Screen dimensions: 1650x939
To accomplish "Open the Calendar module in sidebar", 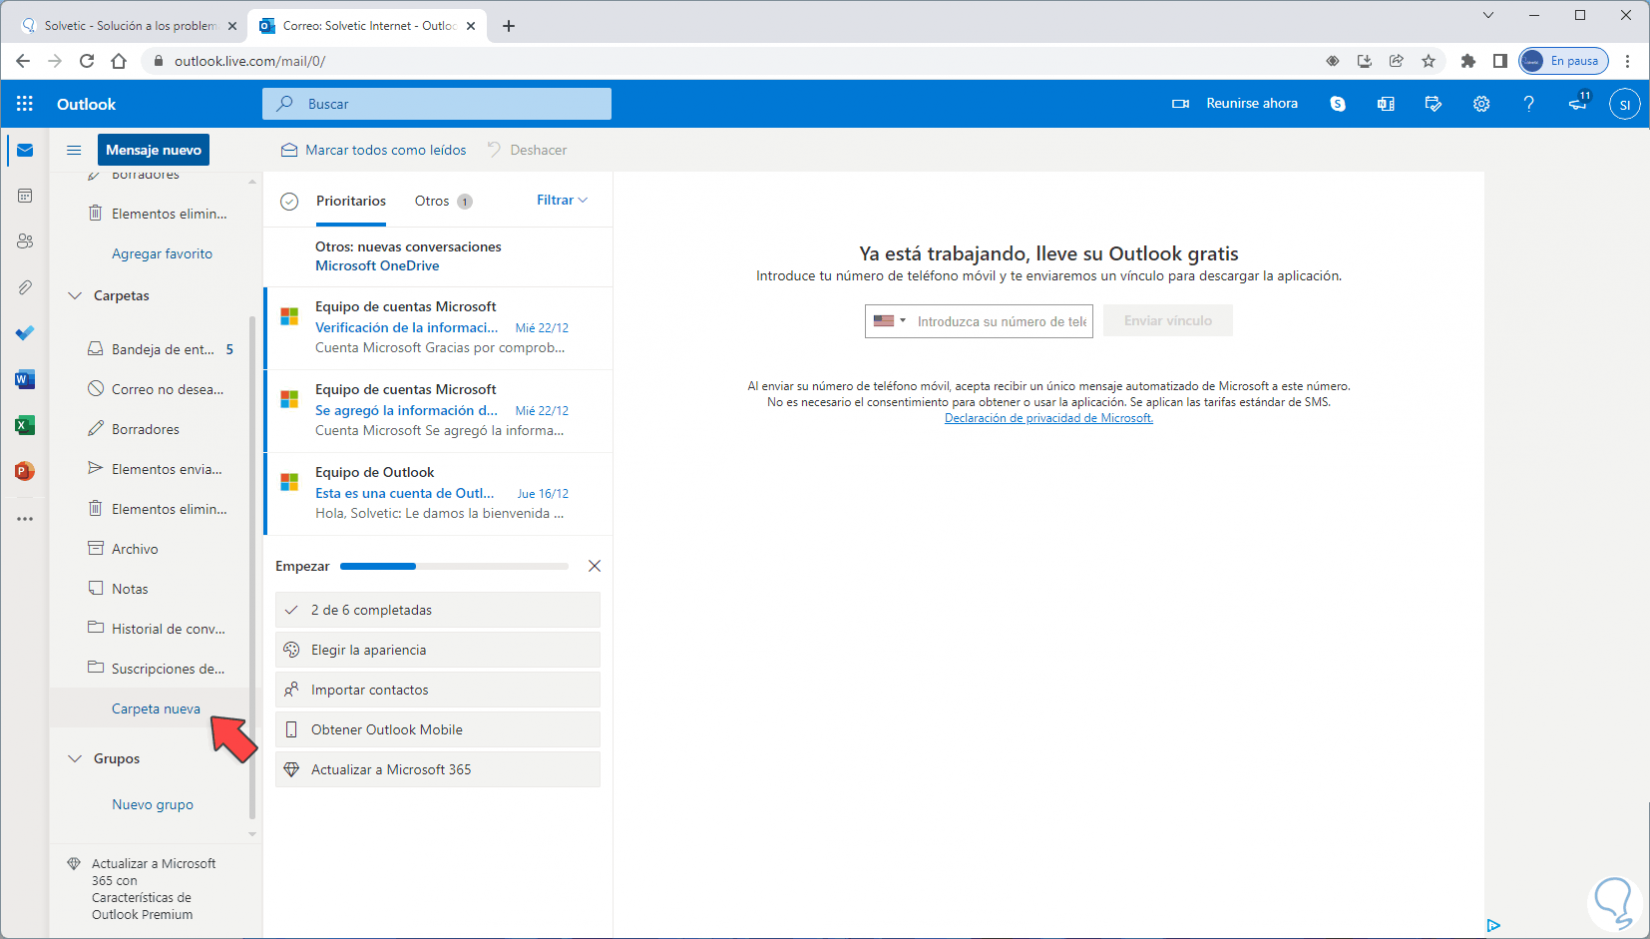I will (25, 196).
